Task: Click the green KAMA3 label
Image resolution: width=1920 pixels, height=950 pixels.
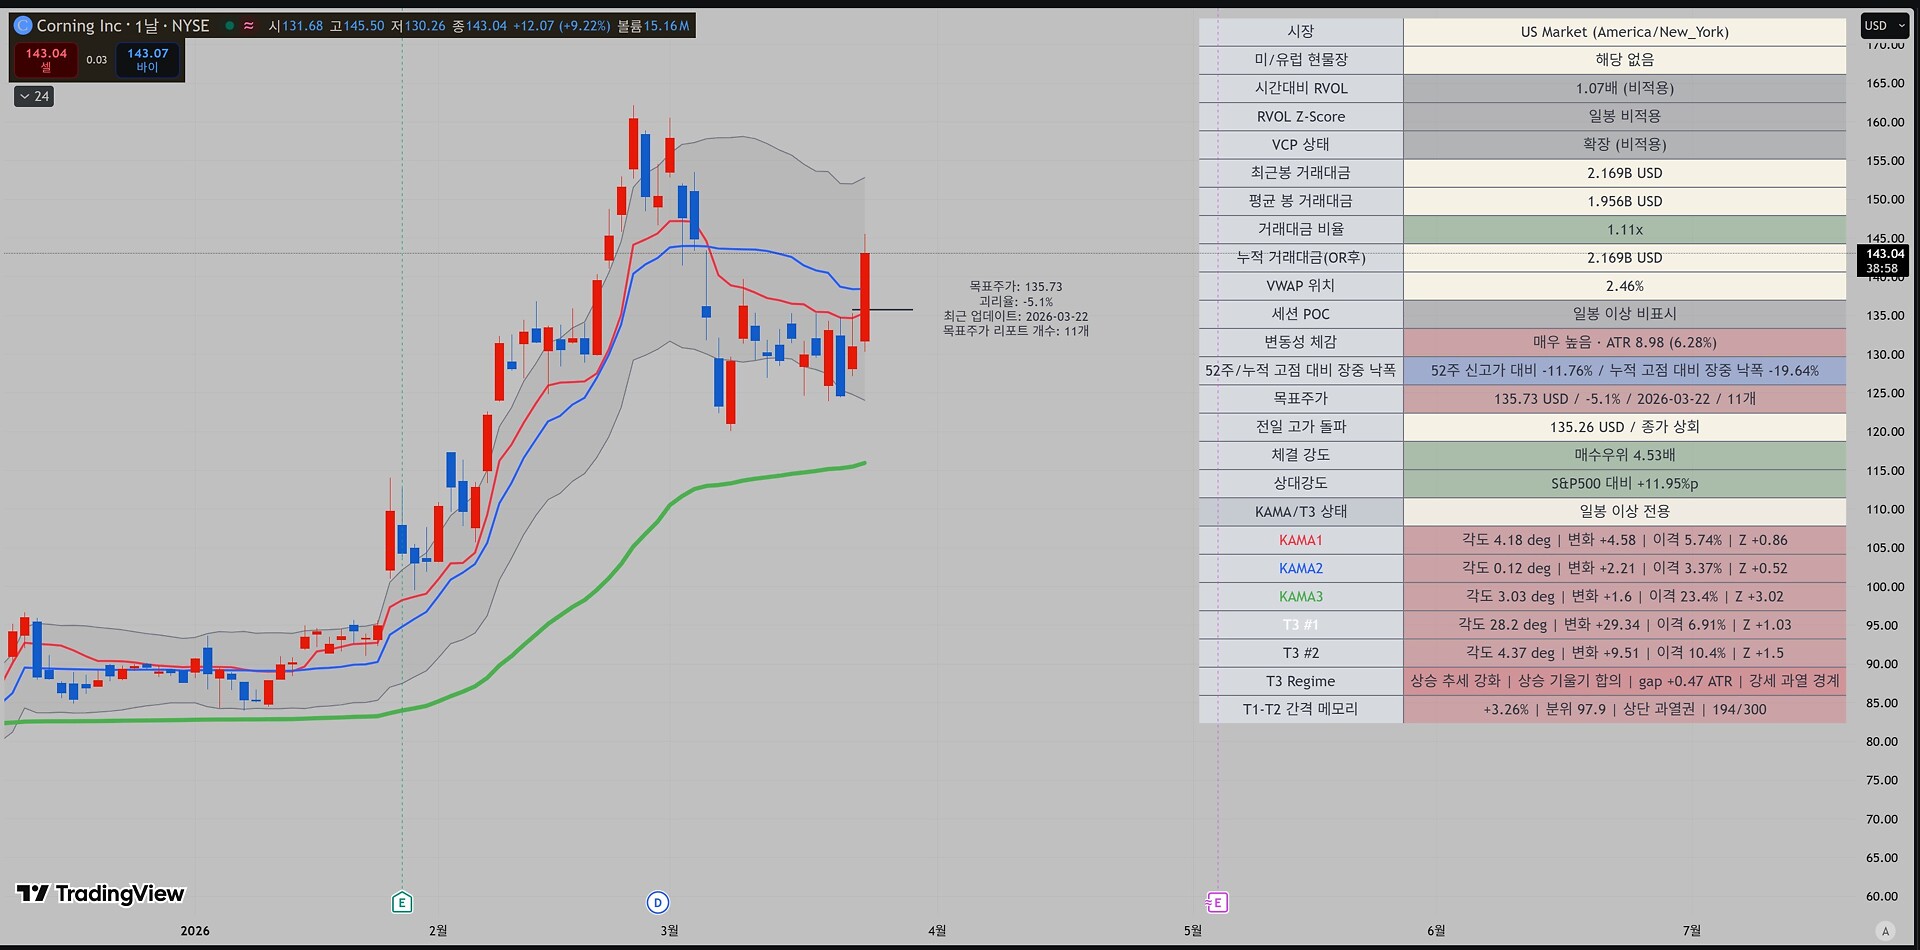Action: (1300, 597)
